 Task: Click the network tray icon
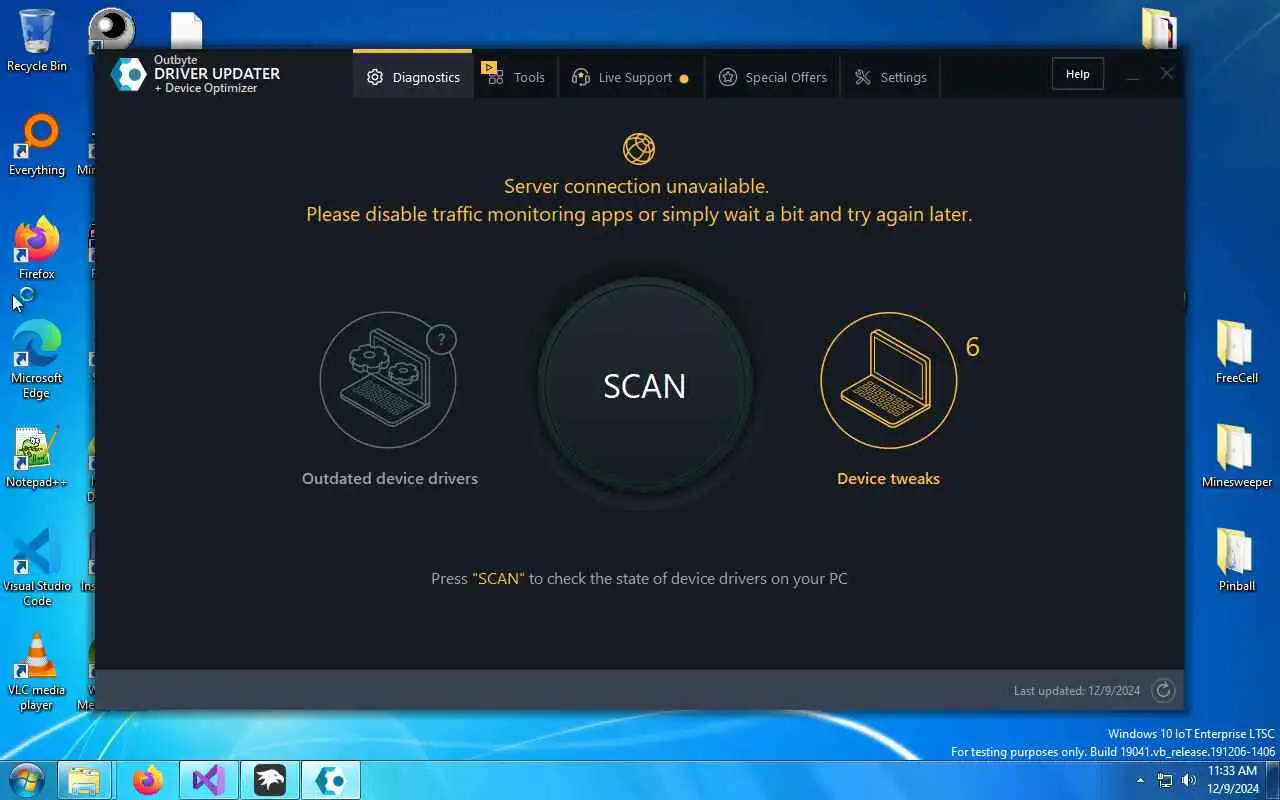click(1165, 780)
